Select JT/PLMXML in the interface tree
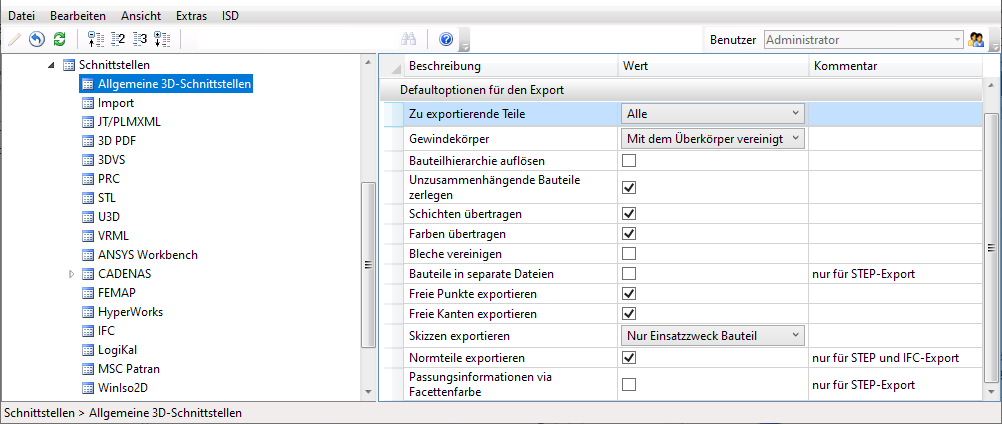 point(129,122)
